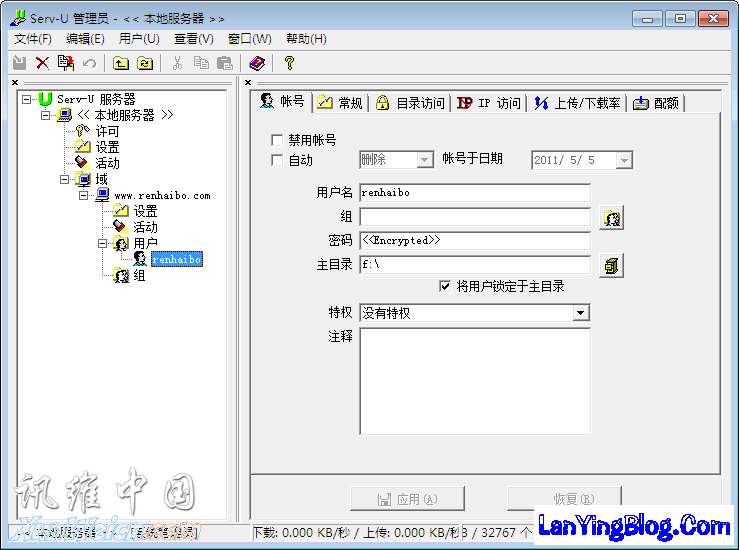This screenshot has height=550, width=739.
Task: Enable the 禁用帐号 checkbox
Action: (277, 140)
